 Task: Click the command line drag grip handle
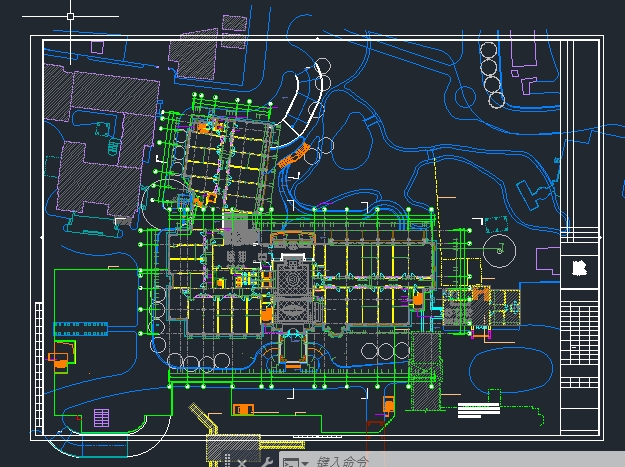point(227,460)
